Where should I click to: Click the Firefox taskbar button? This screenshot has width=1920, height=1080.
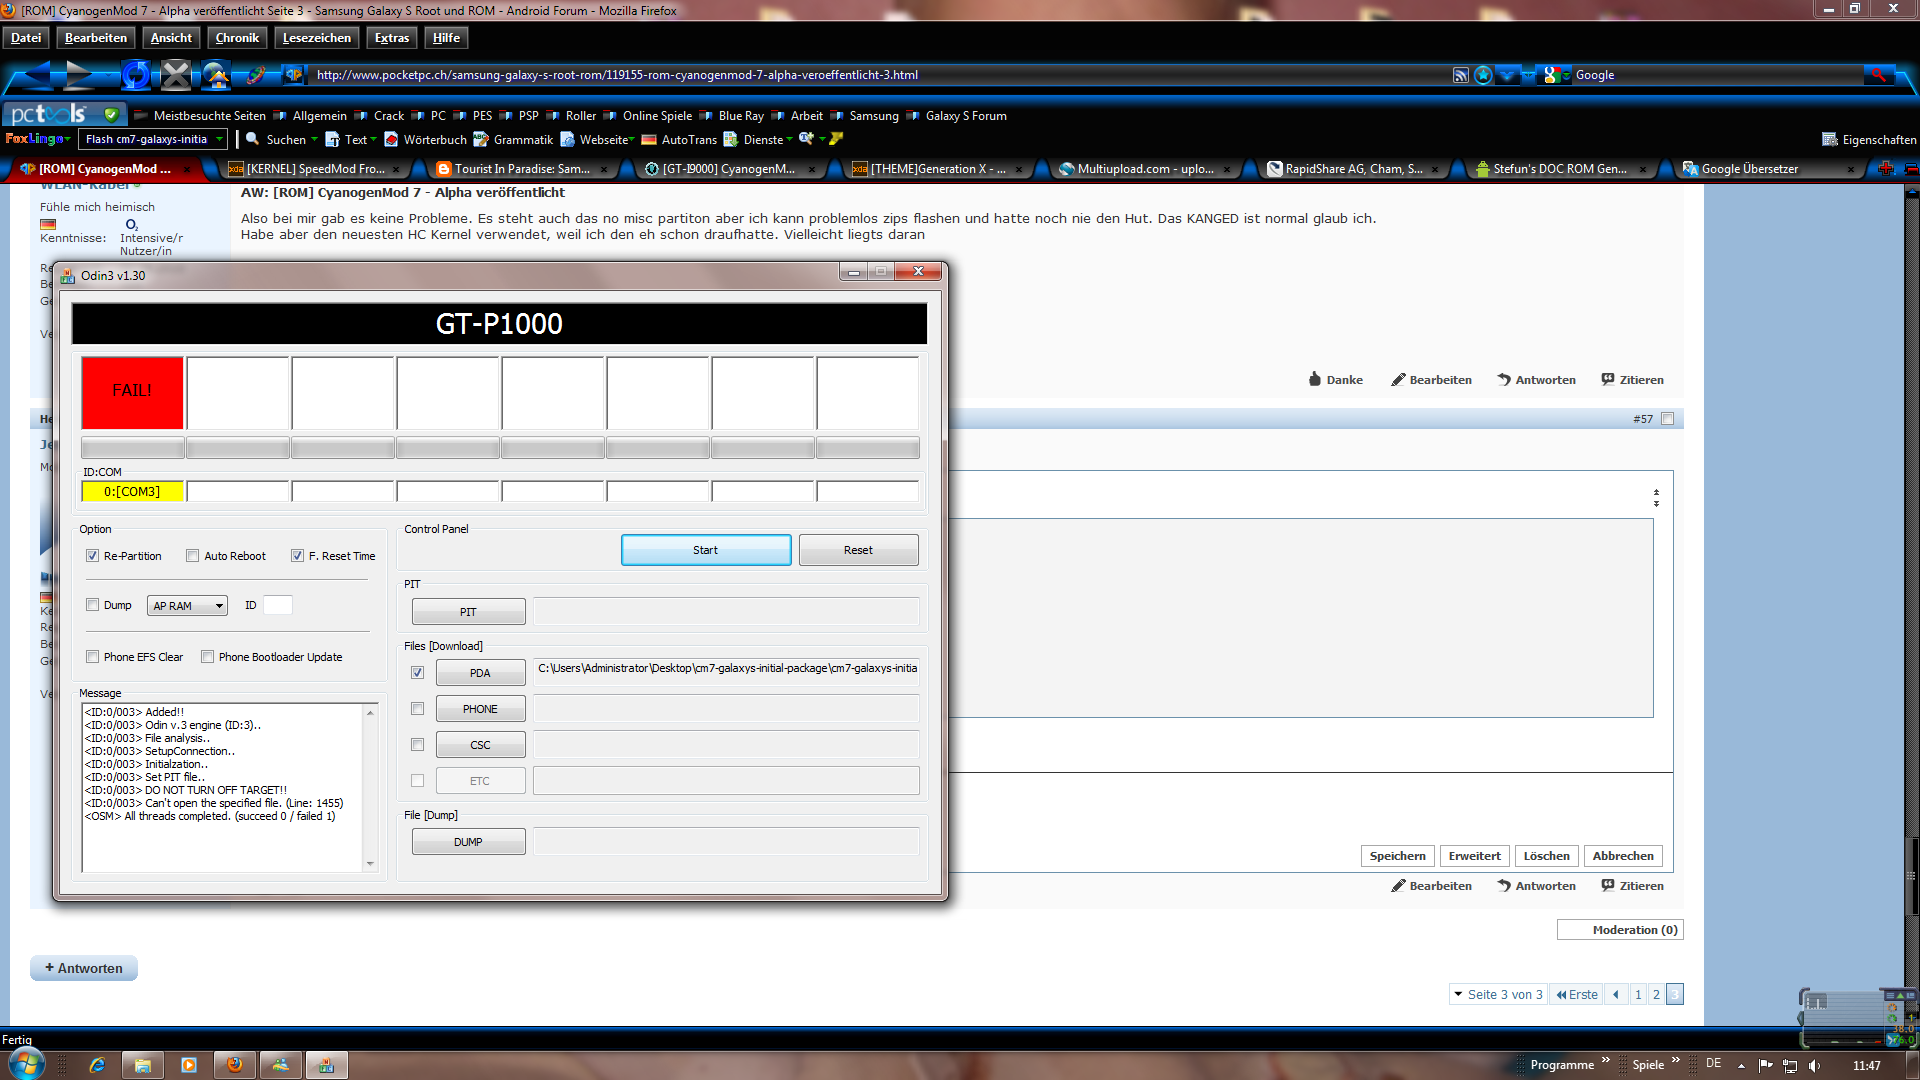[x=235, y=1065]
